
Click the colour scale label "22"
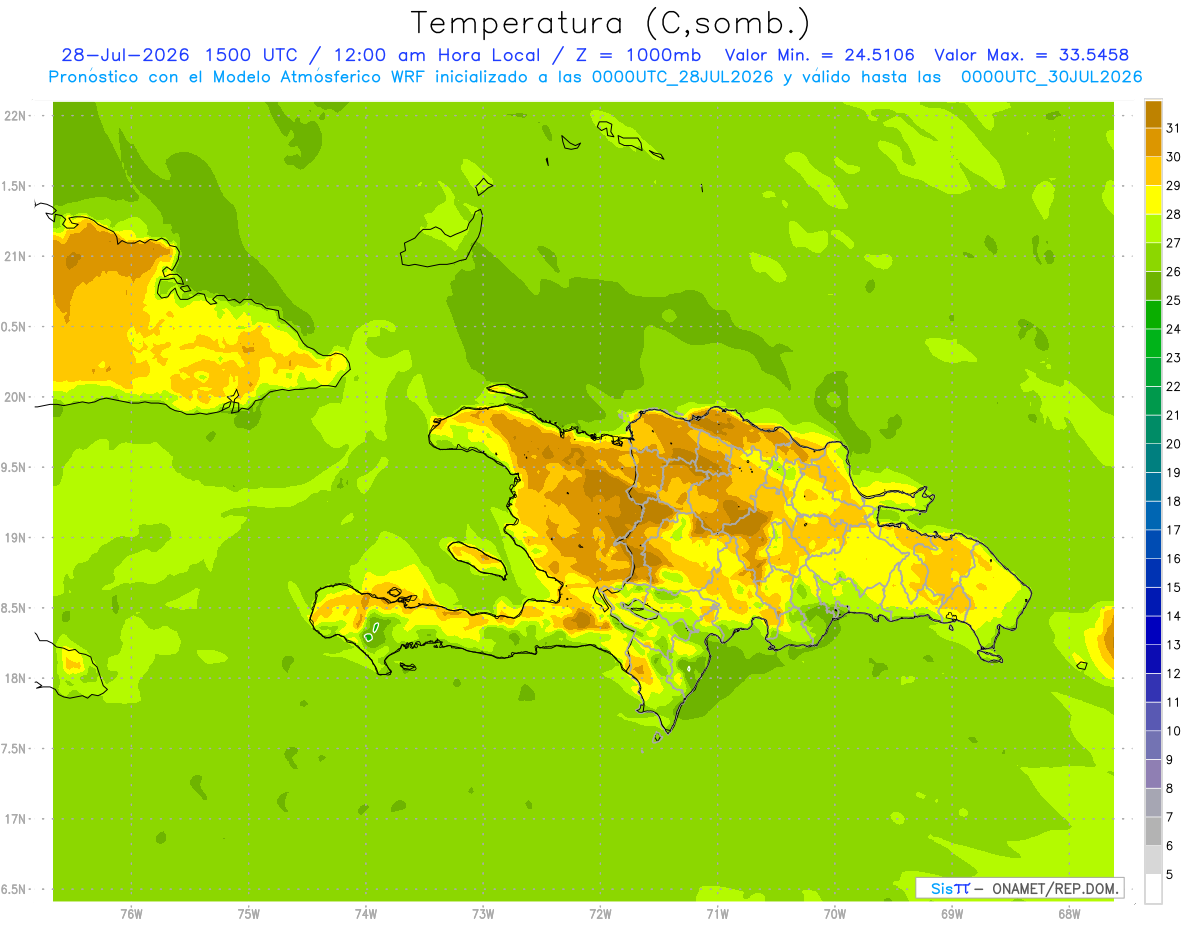[1173, 386]
